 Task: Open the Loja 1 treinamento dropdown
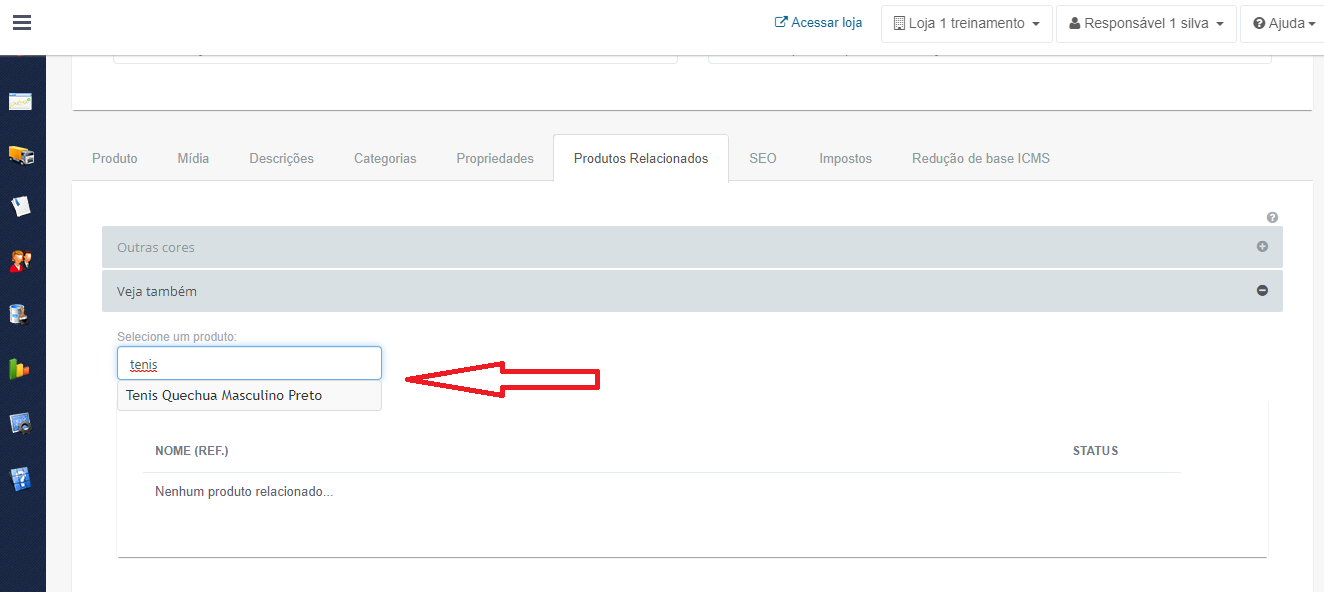coord(967,24)
